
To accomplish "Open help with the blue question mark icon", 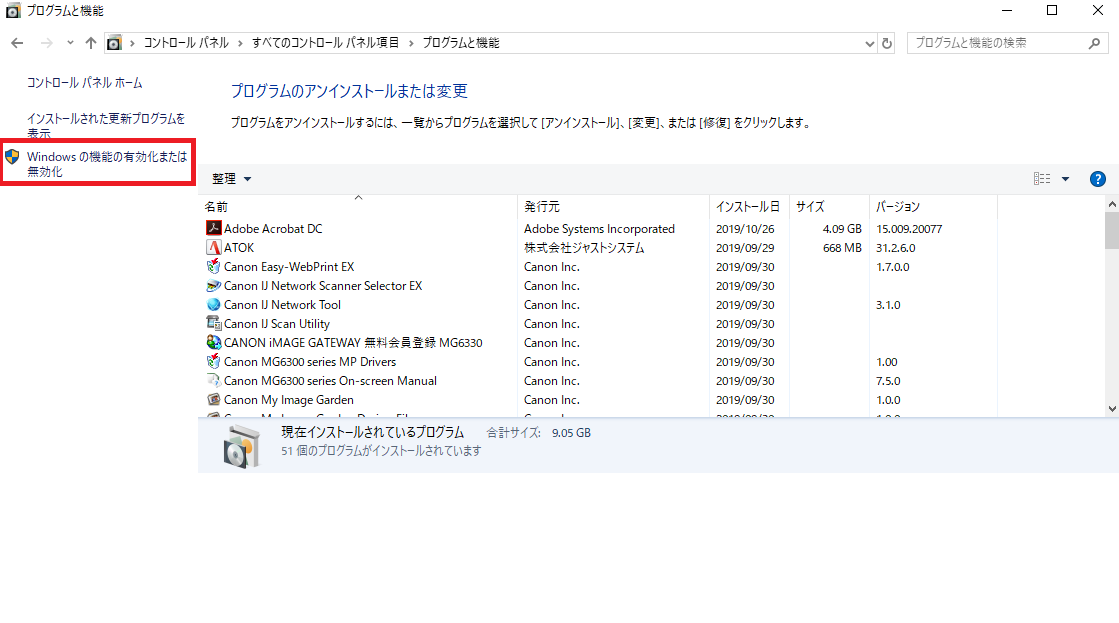I will (x=1098, y=179).
